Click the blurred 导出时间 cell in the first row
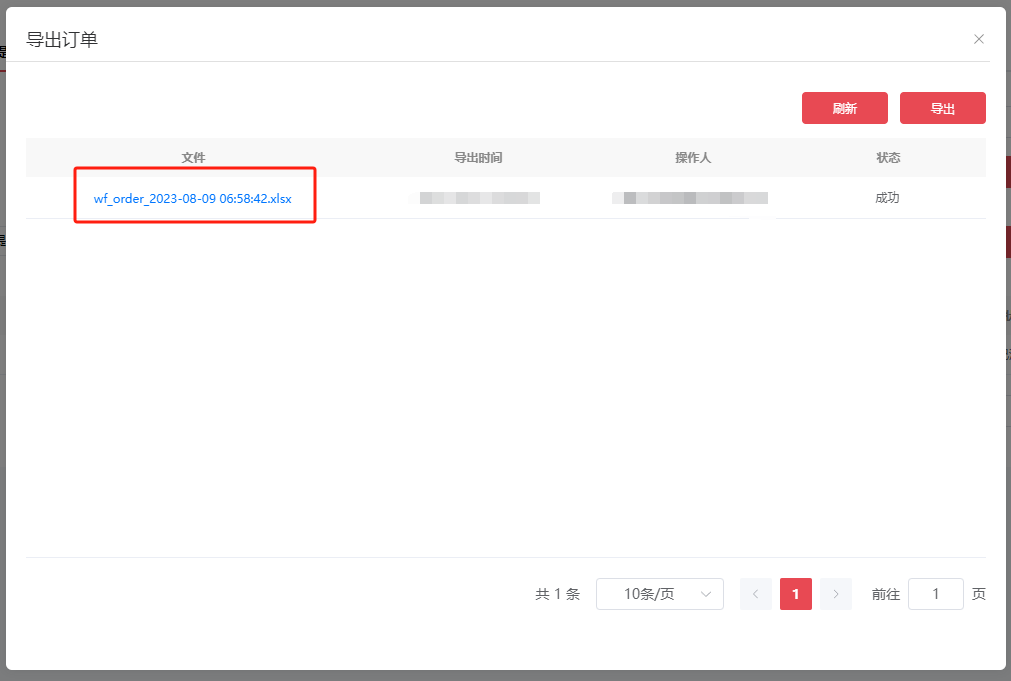This screenshot has height=681, width=1011. tap(478, 198)
